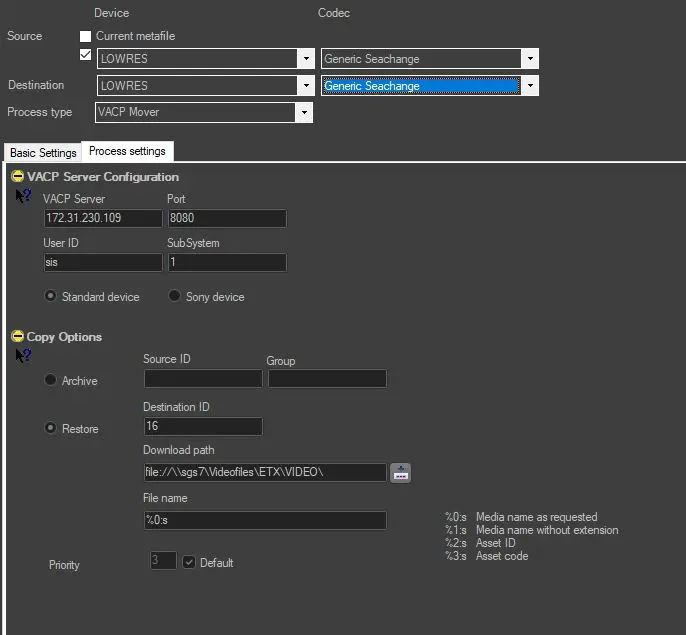
Task: Click the Port field showing 8080
Action: tap(226, 219)
